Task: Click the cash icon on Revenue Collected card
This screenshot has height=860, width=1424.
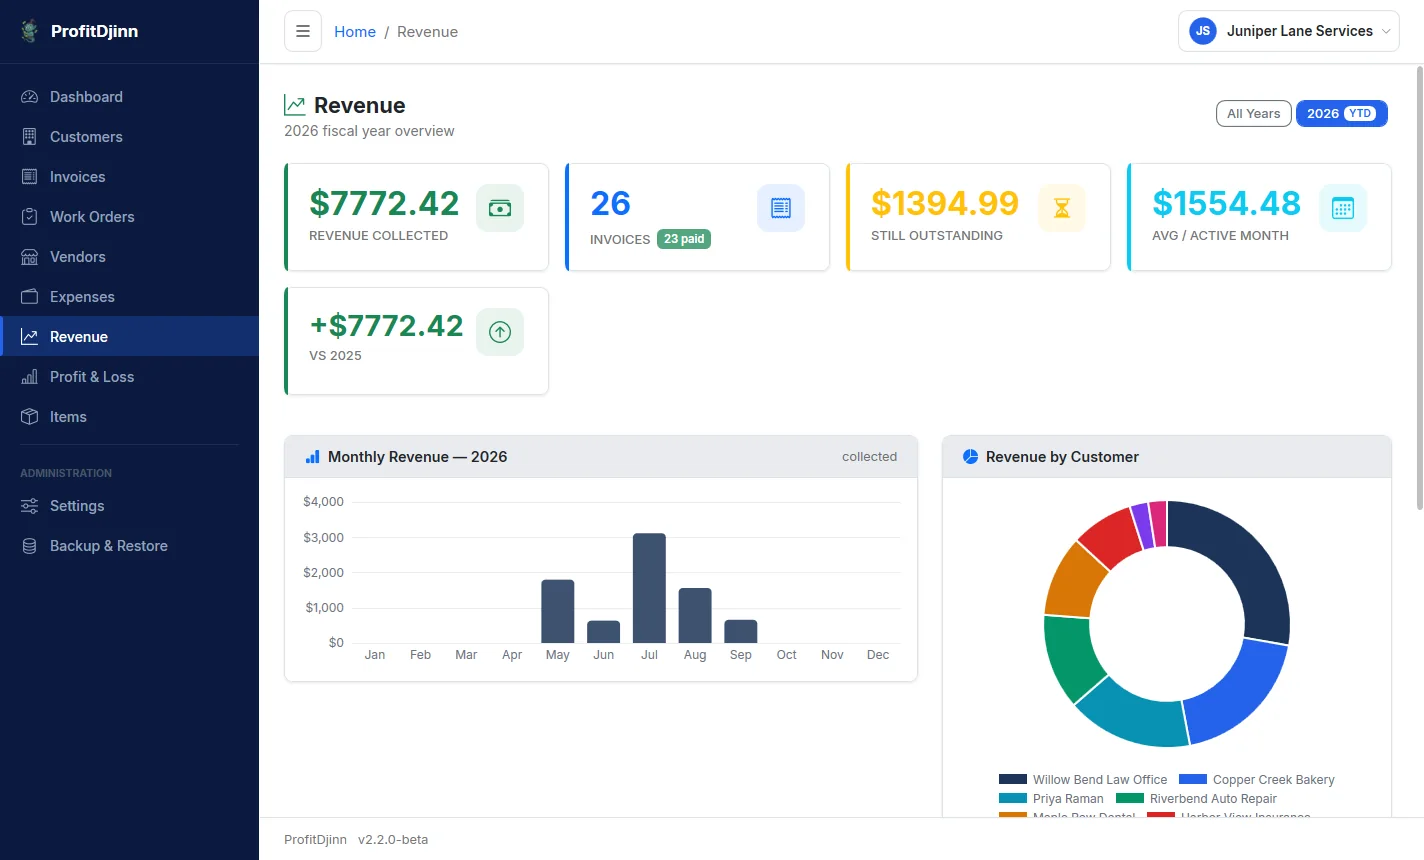Action: (x=500, y=208)
